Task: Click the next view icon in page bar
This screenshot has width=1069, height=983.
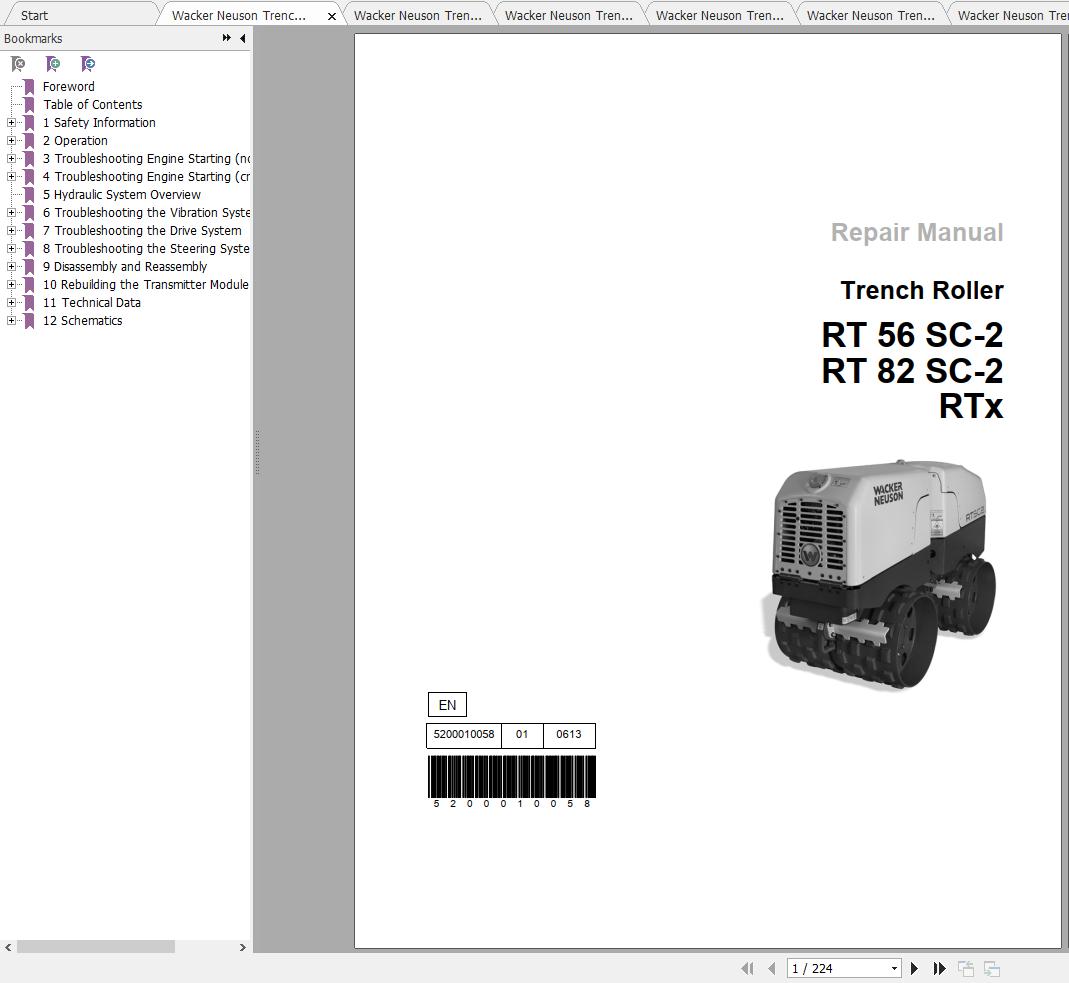Action: click(x=992, y=968)
